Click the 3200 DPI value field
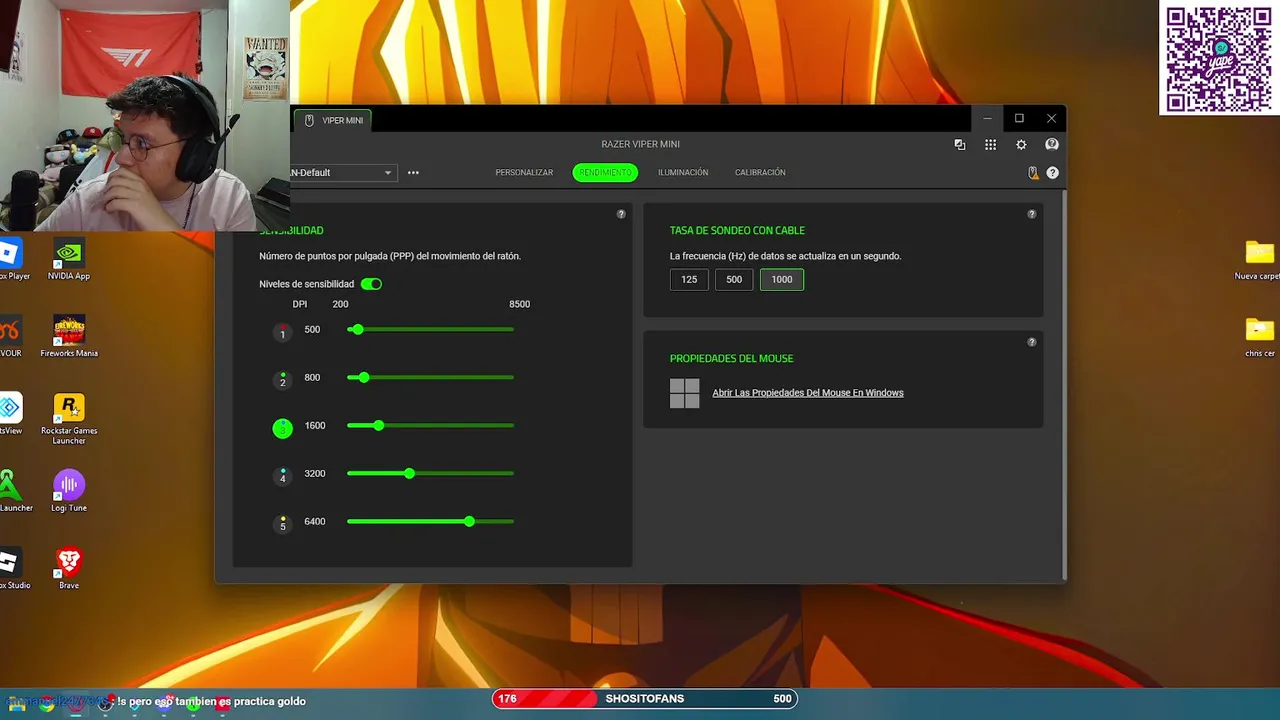This screenshot has height=720, width=1280. click(315, 473)
